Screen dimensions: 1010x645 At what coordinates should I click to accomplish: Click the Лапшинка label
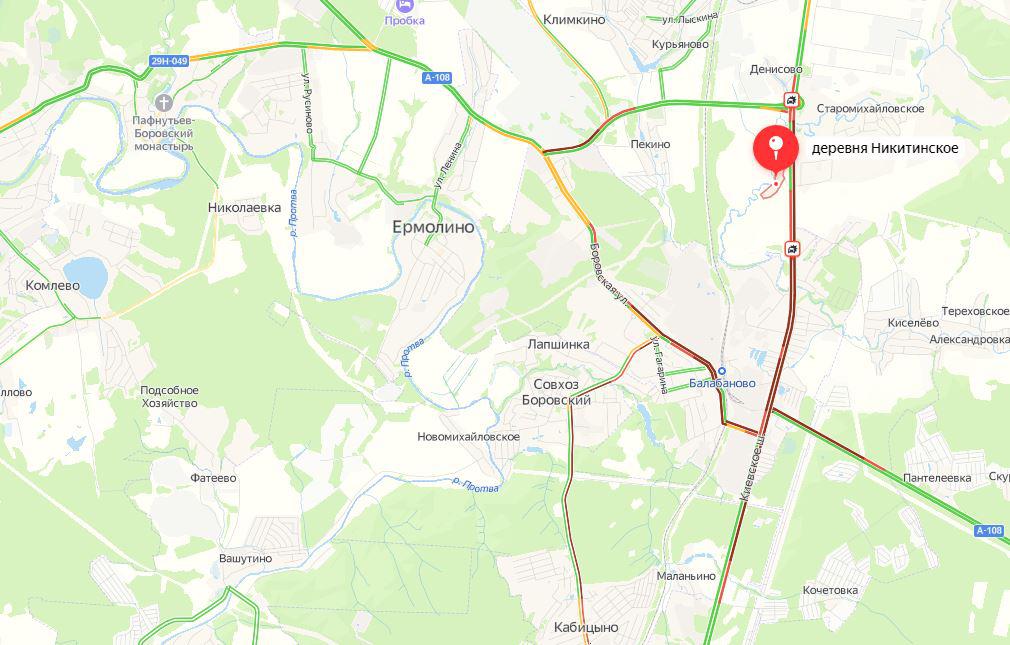[558, 344]
